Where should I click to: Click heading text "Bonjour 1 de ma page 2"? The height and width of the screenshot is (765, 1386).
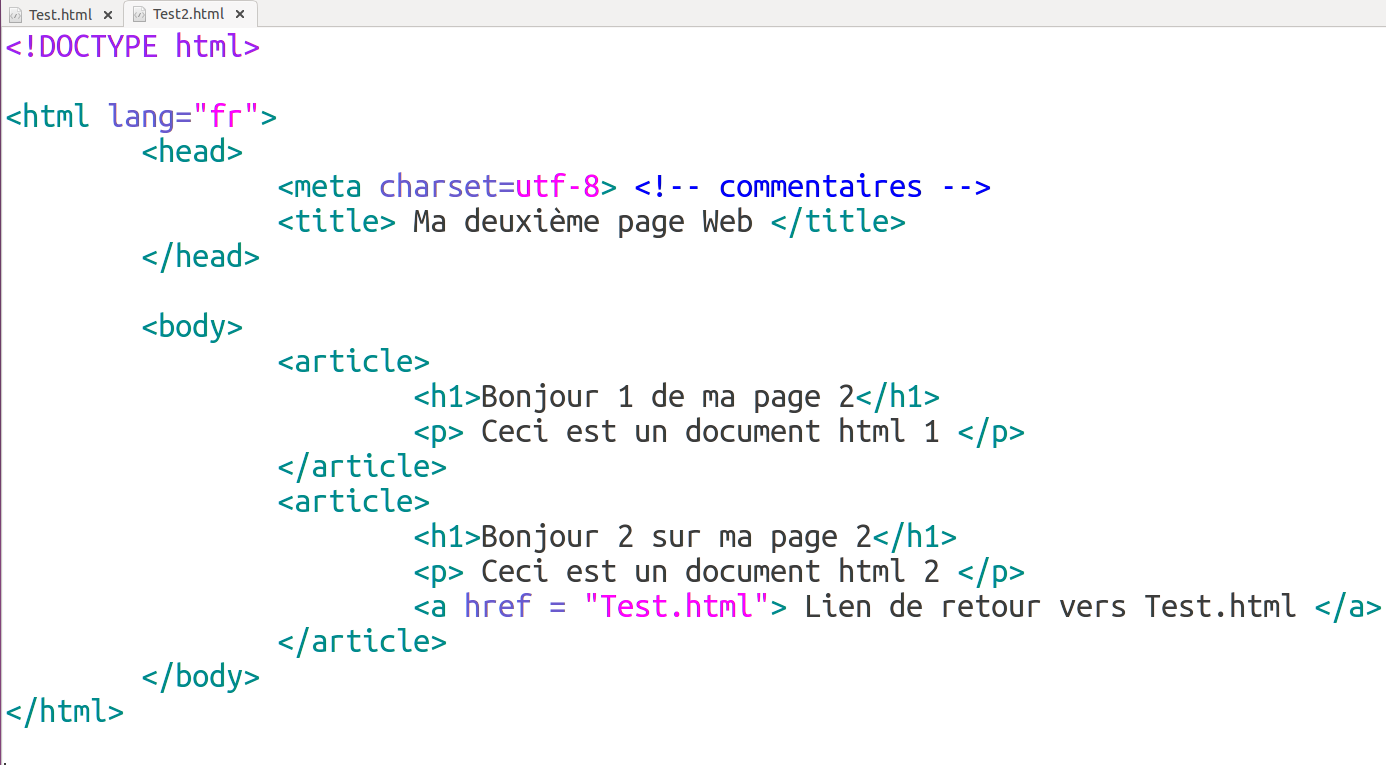[667, 397]
